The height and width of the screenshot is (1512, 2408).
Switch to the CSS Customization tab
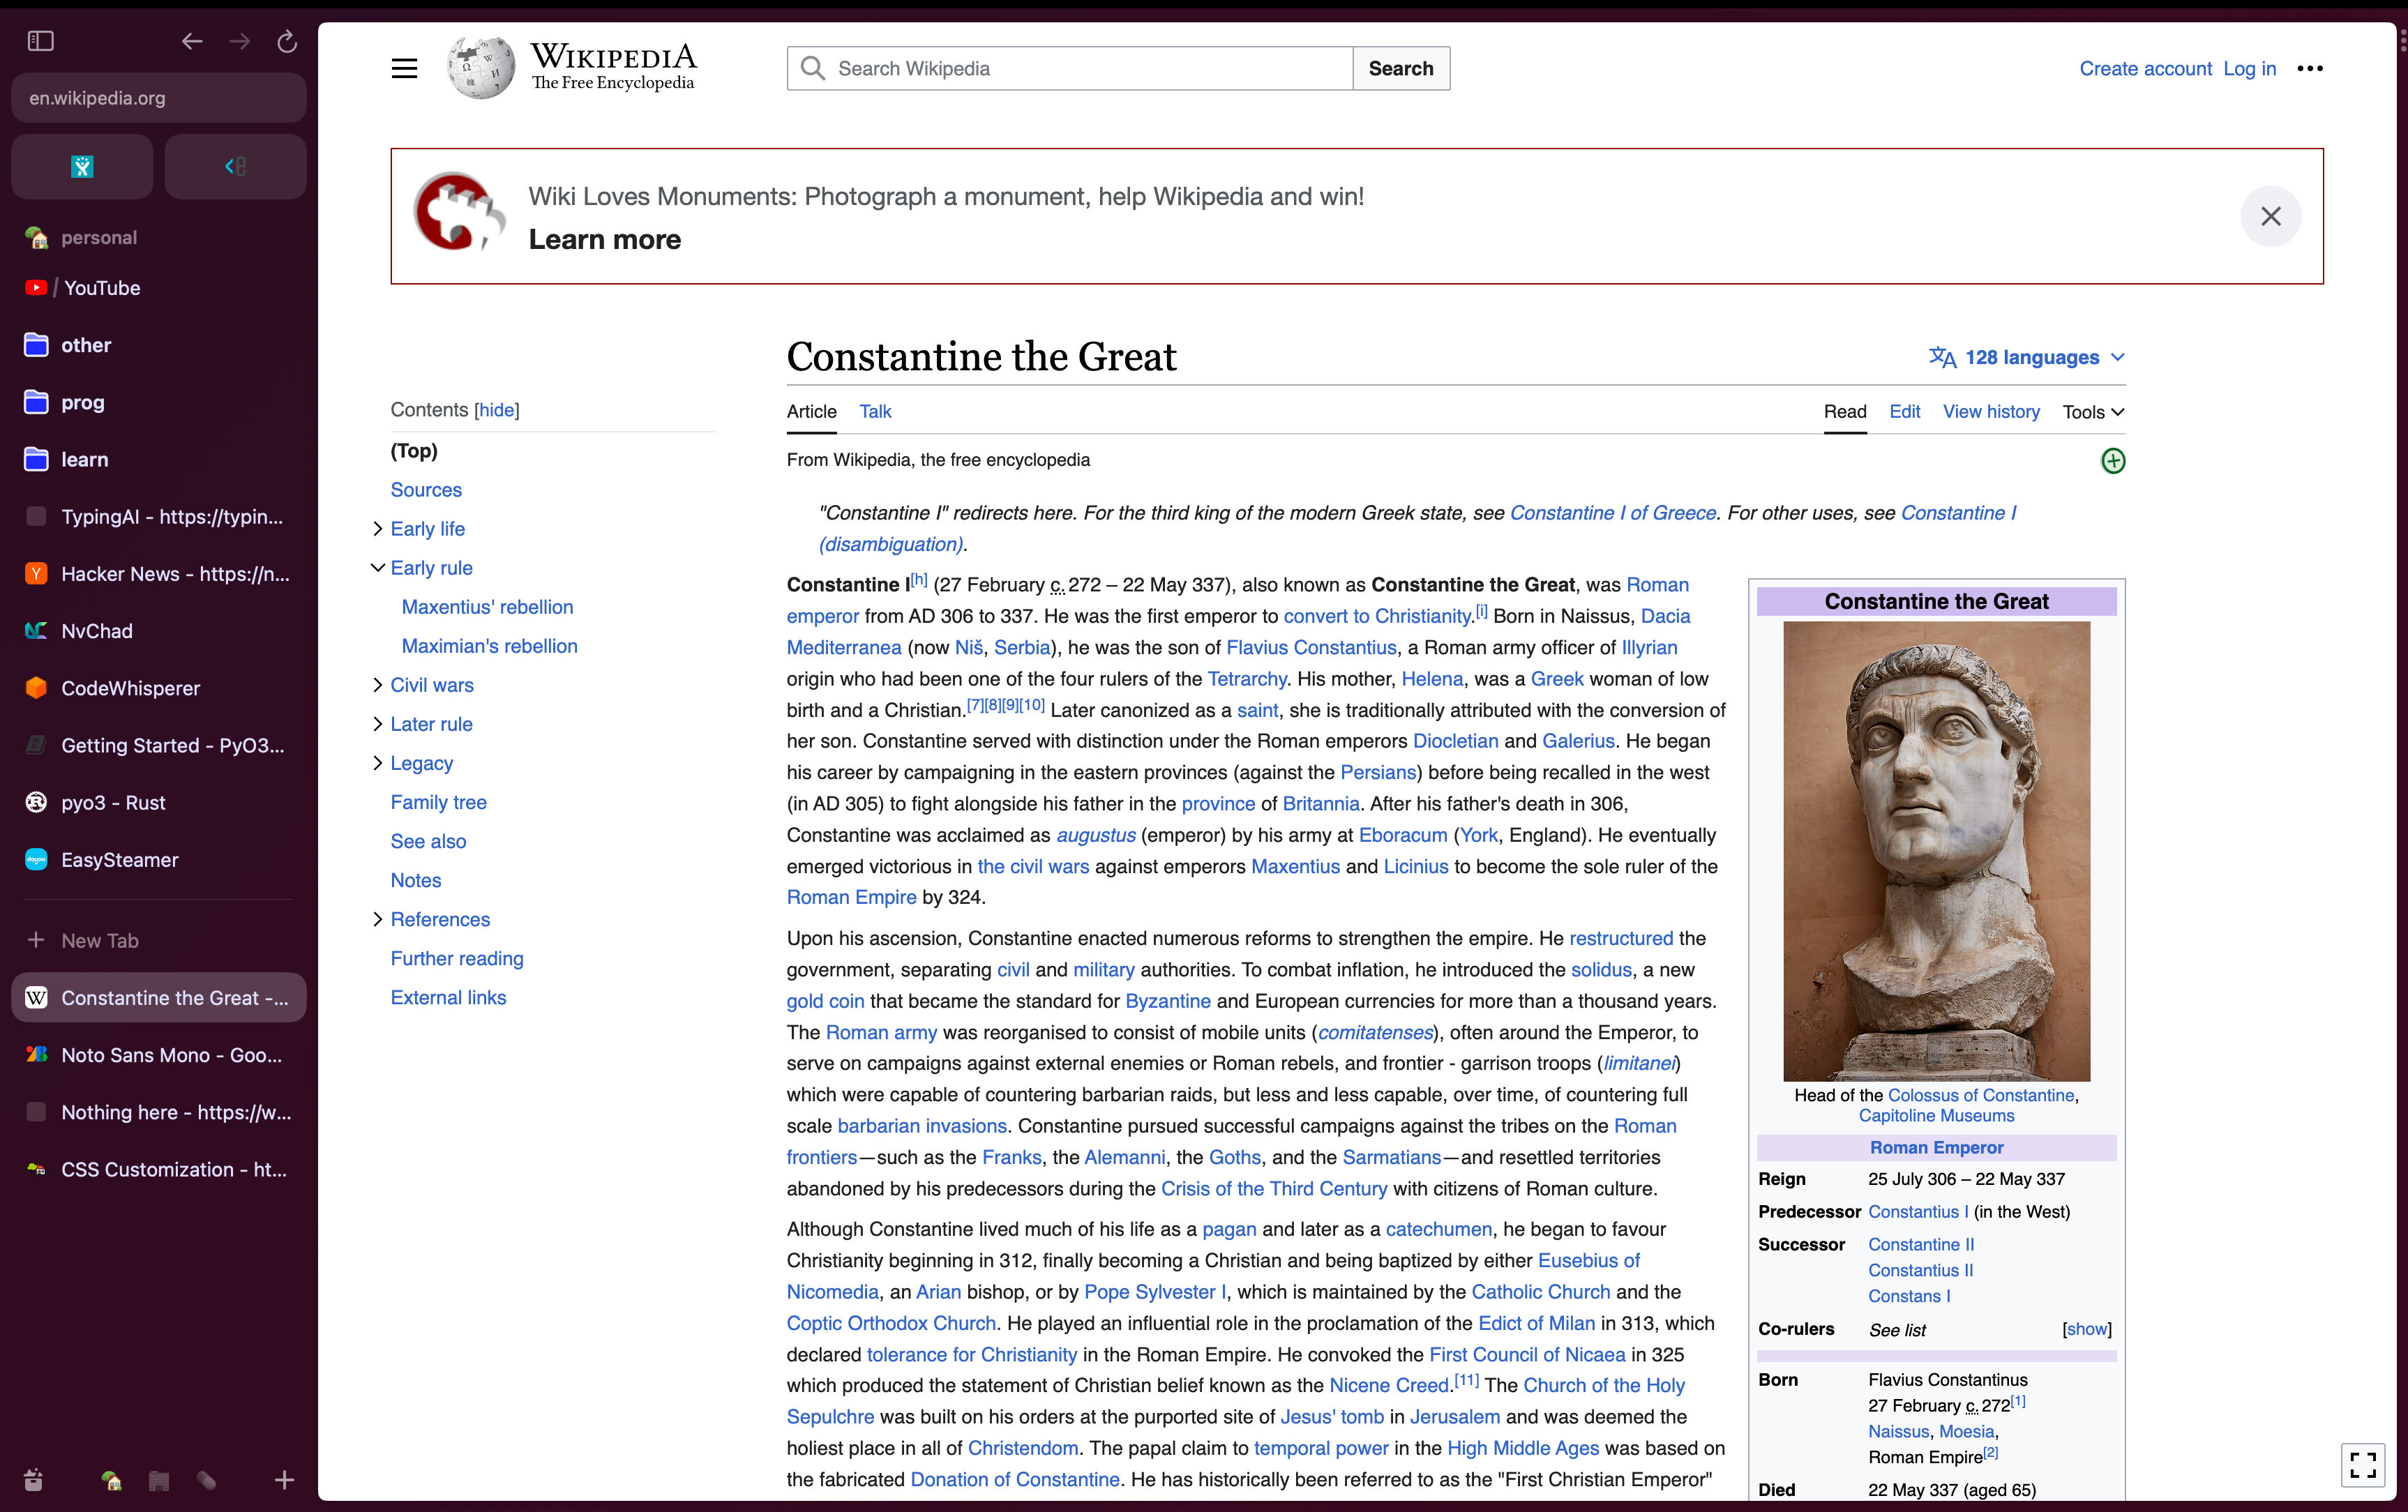coord(159,1169)
